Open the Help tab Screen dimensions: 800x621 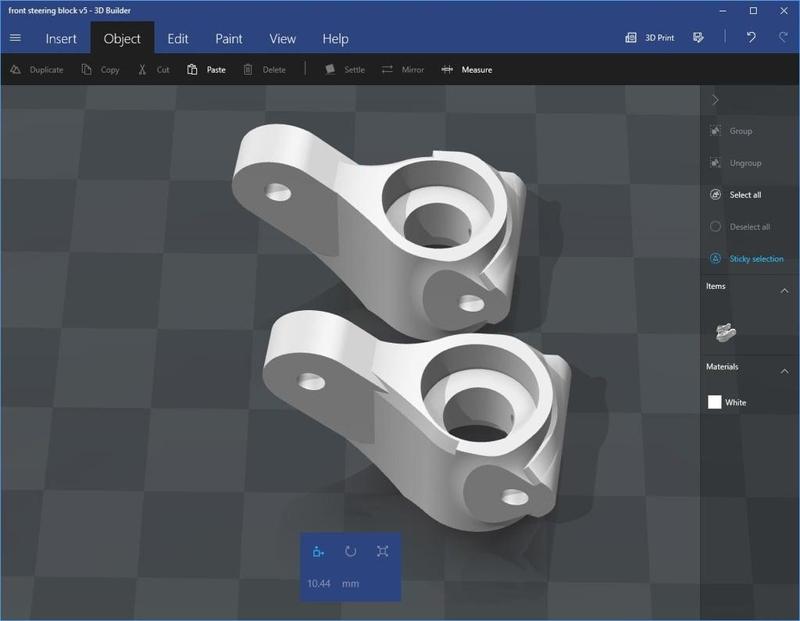click(335, 39)
